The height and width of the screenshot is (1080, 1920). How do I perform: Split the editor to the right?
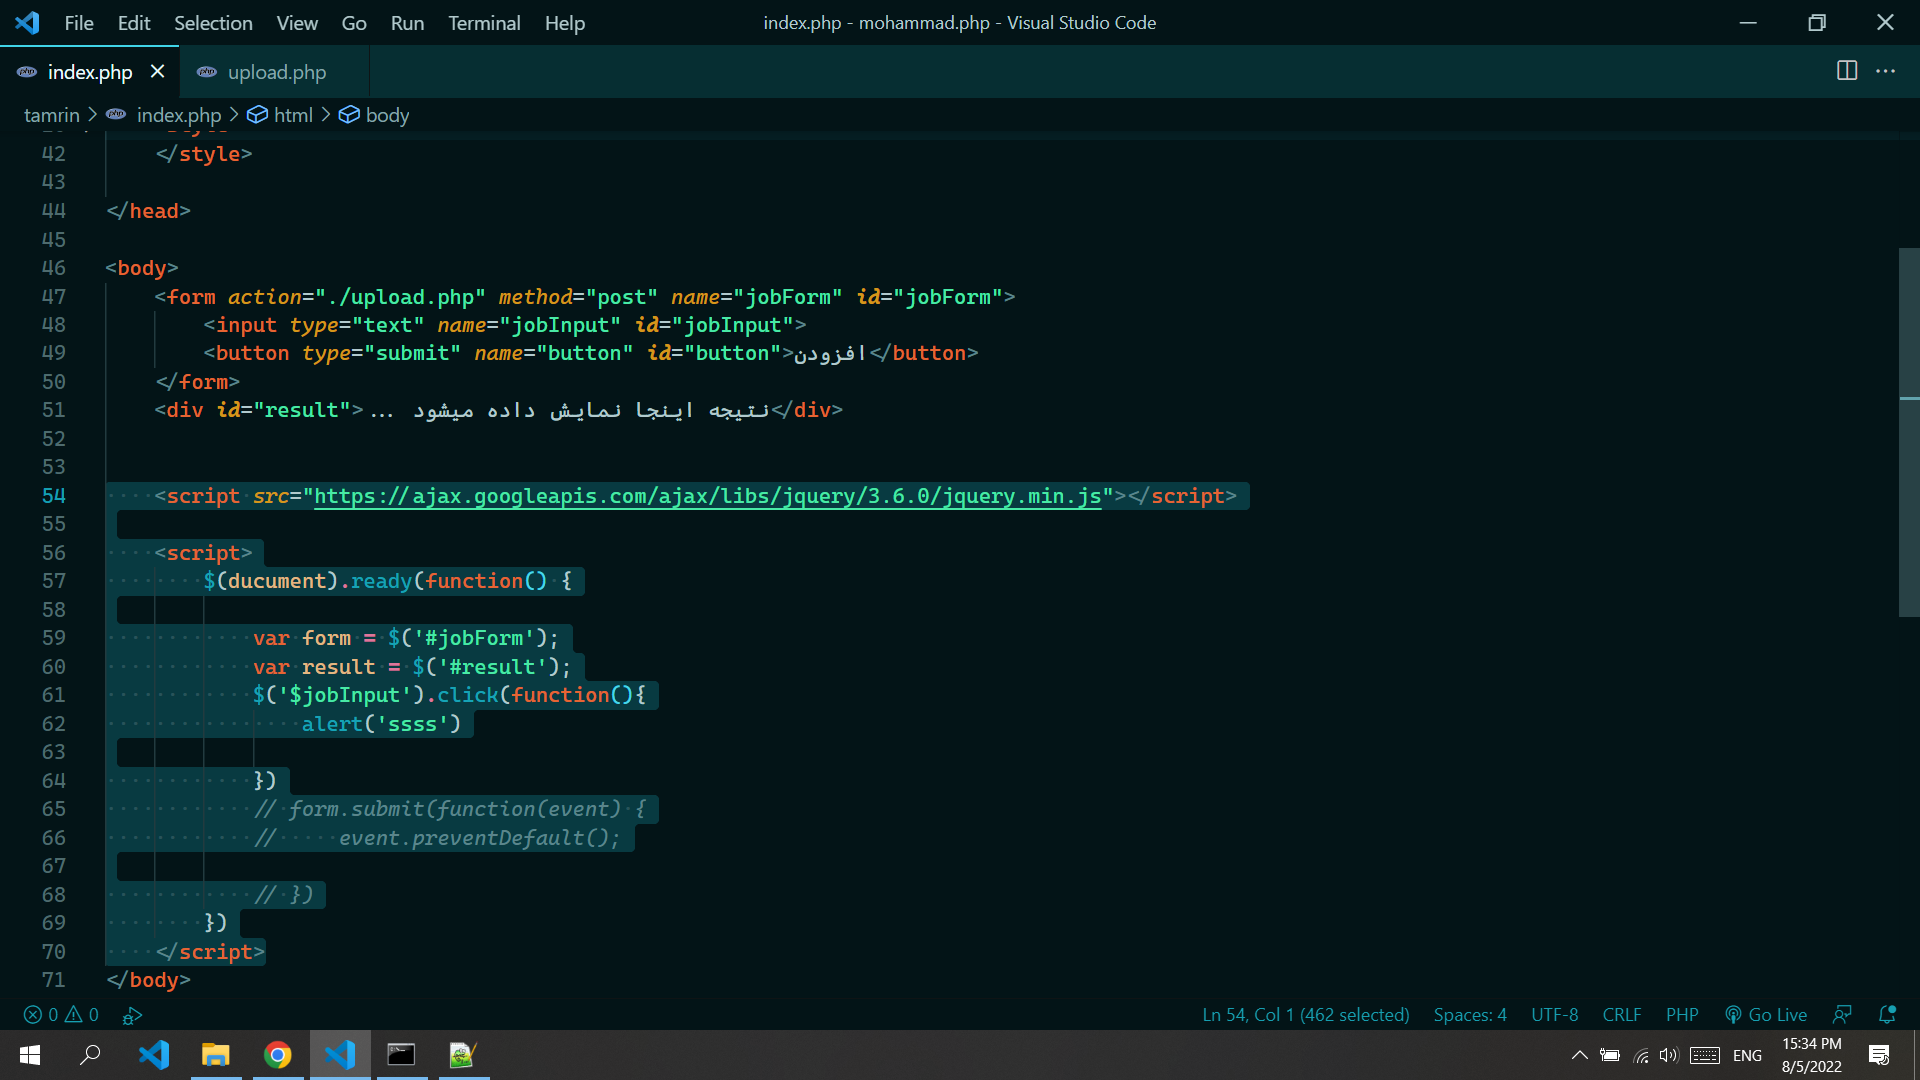click(x=1847, y=71)
